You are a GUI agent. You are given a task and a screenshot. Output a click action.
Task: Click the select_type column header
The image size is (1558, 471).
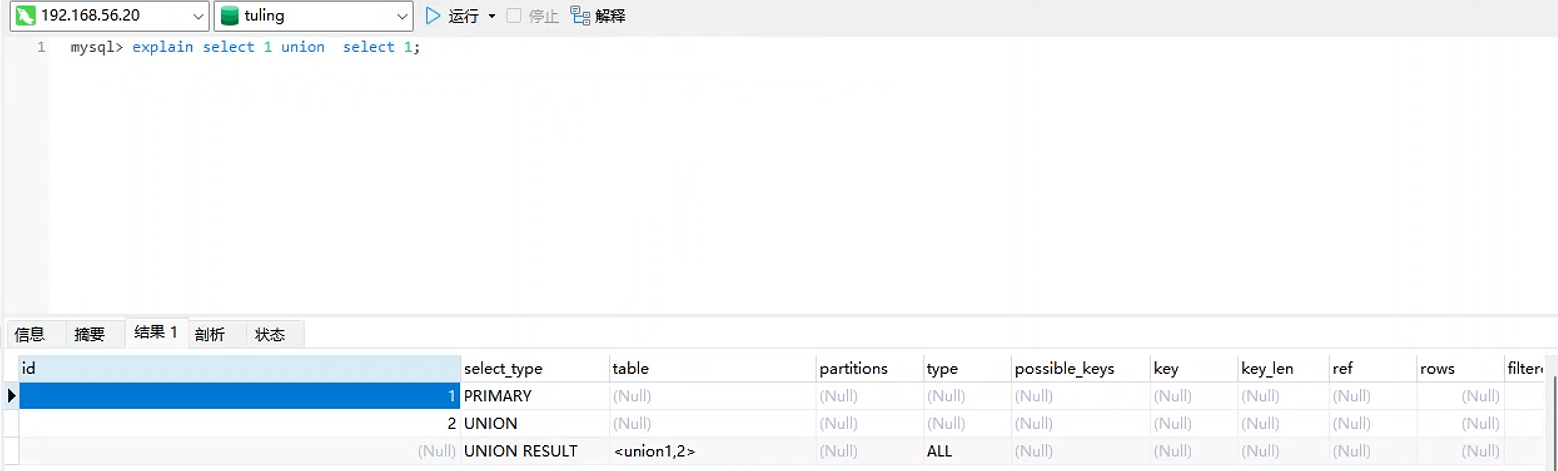coord(504,369)
